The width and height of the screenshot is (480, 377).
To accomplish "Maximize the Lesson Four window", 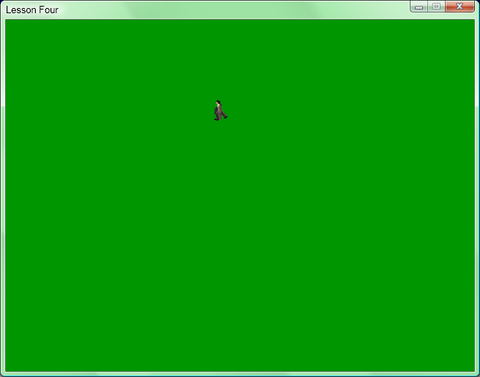I will coord(437,7).
